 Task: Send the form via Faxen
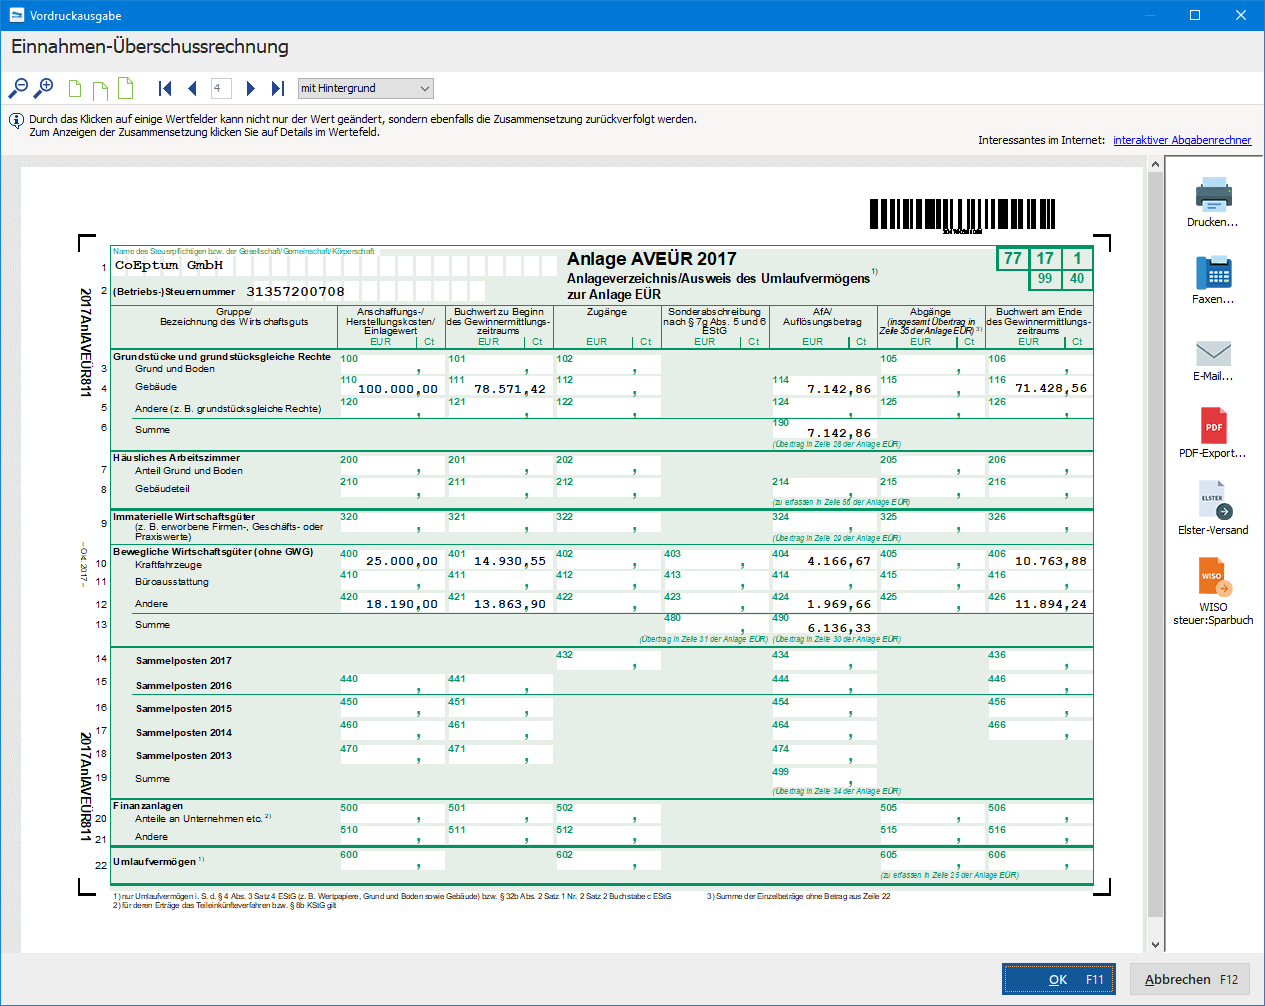(1213, 278)
